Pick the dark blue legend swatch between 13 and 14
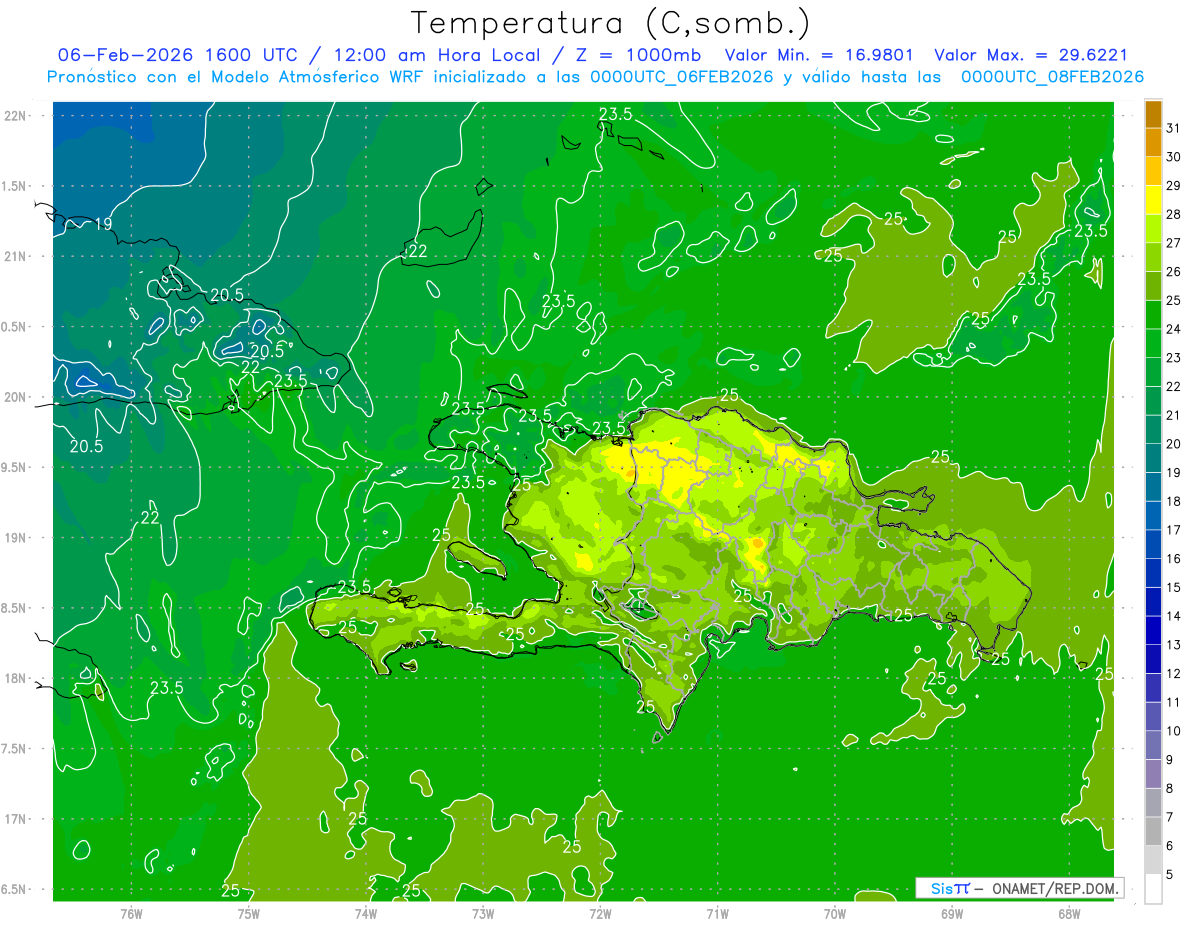Screen dimensions: 1200x927 [x=1153, y=630]
